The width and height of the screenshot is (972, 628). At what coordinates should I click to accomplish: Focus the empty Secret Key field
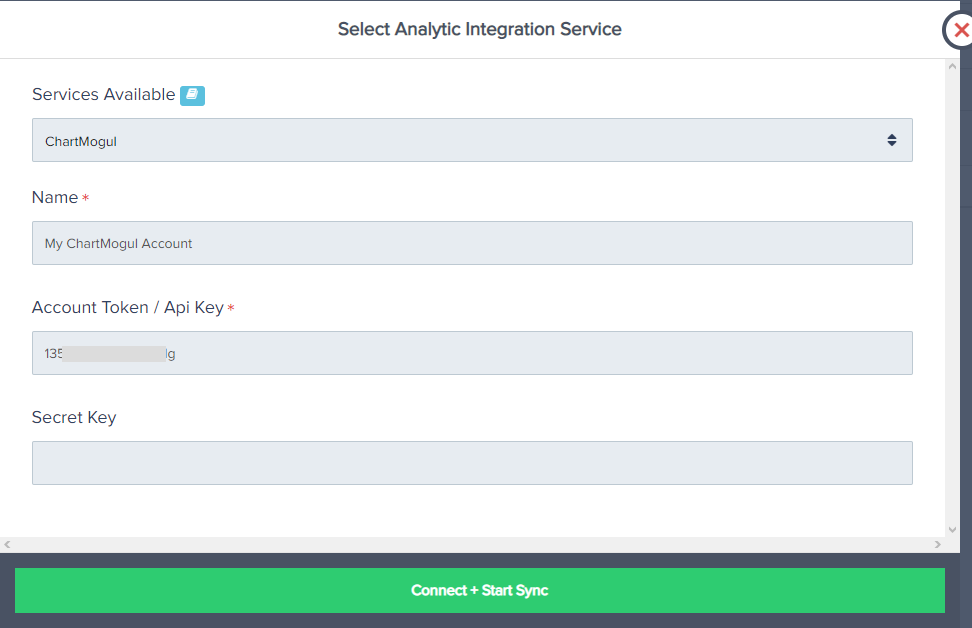[472, 463]
